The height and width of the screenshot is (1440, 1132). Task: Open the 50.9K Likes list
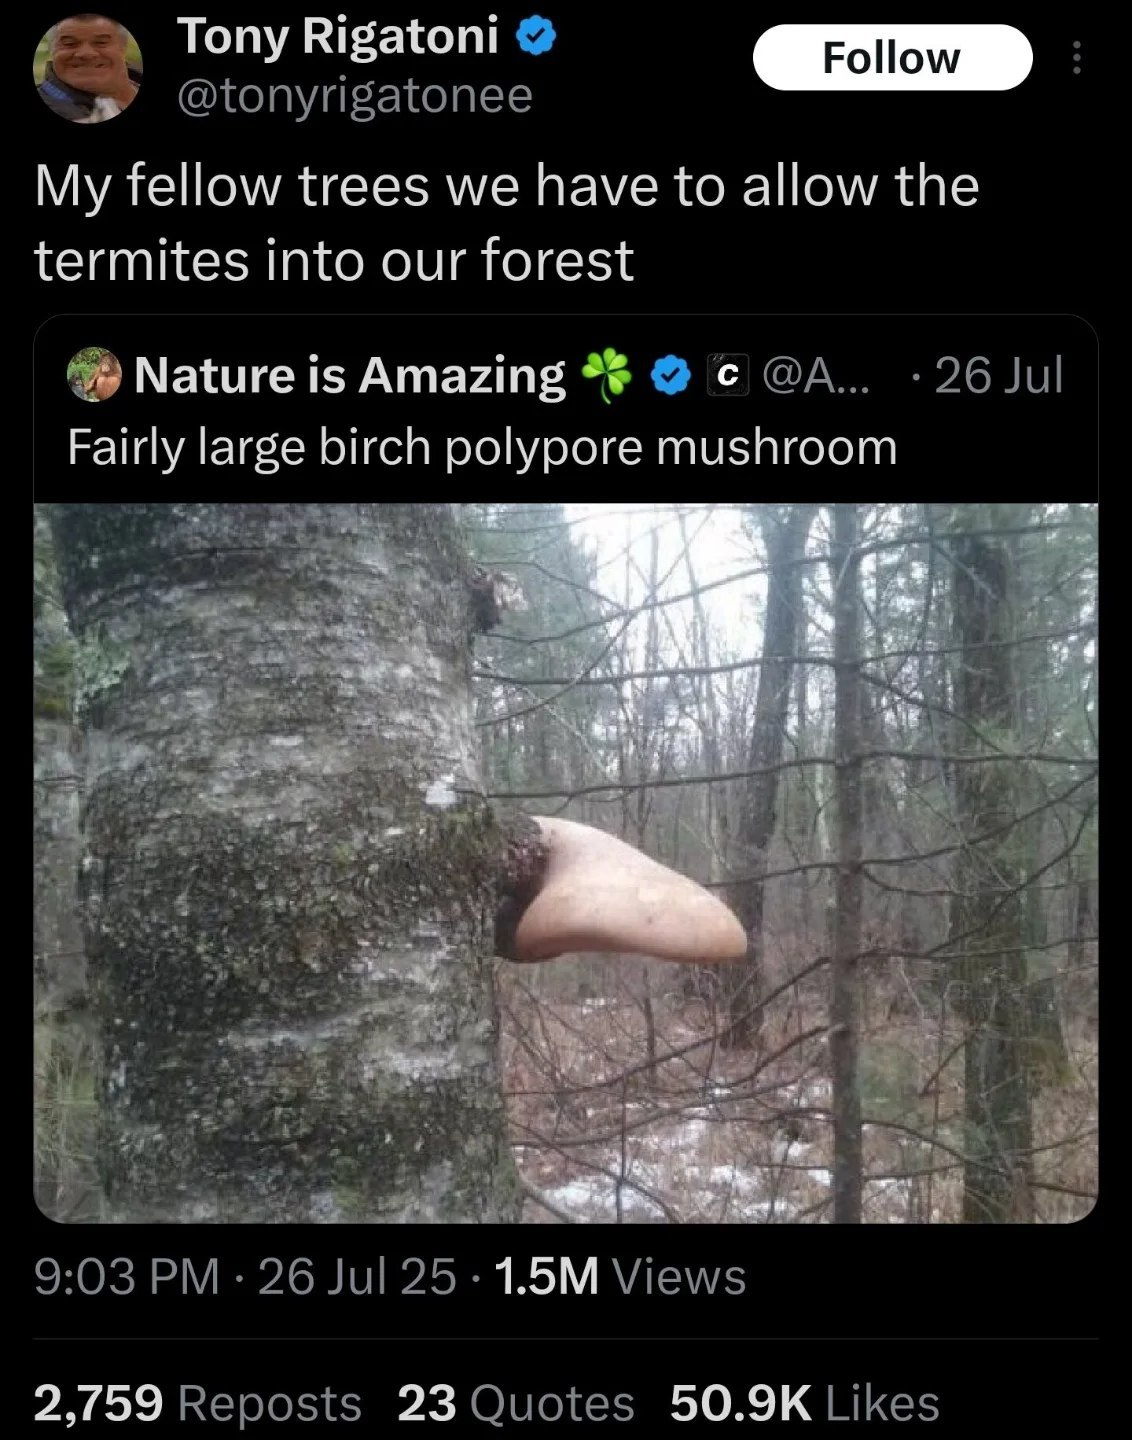(804, 1403)
